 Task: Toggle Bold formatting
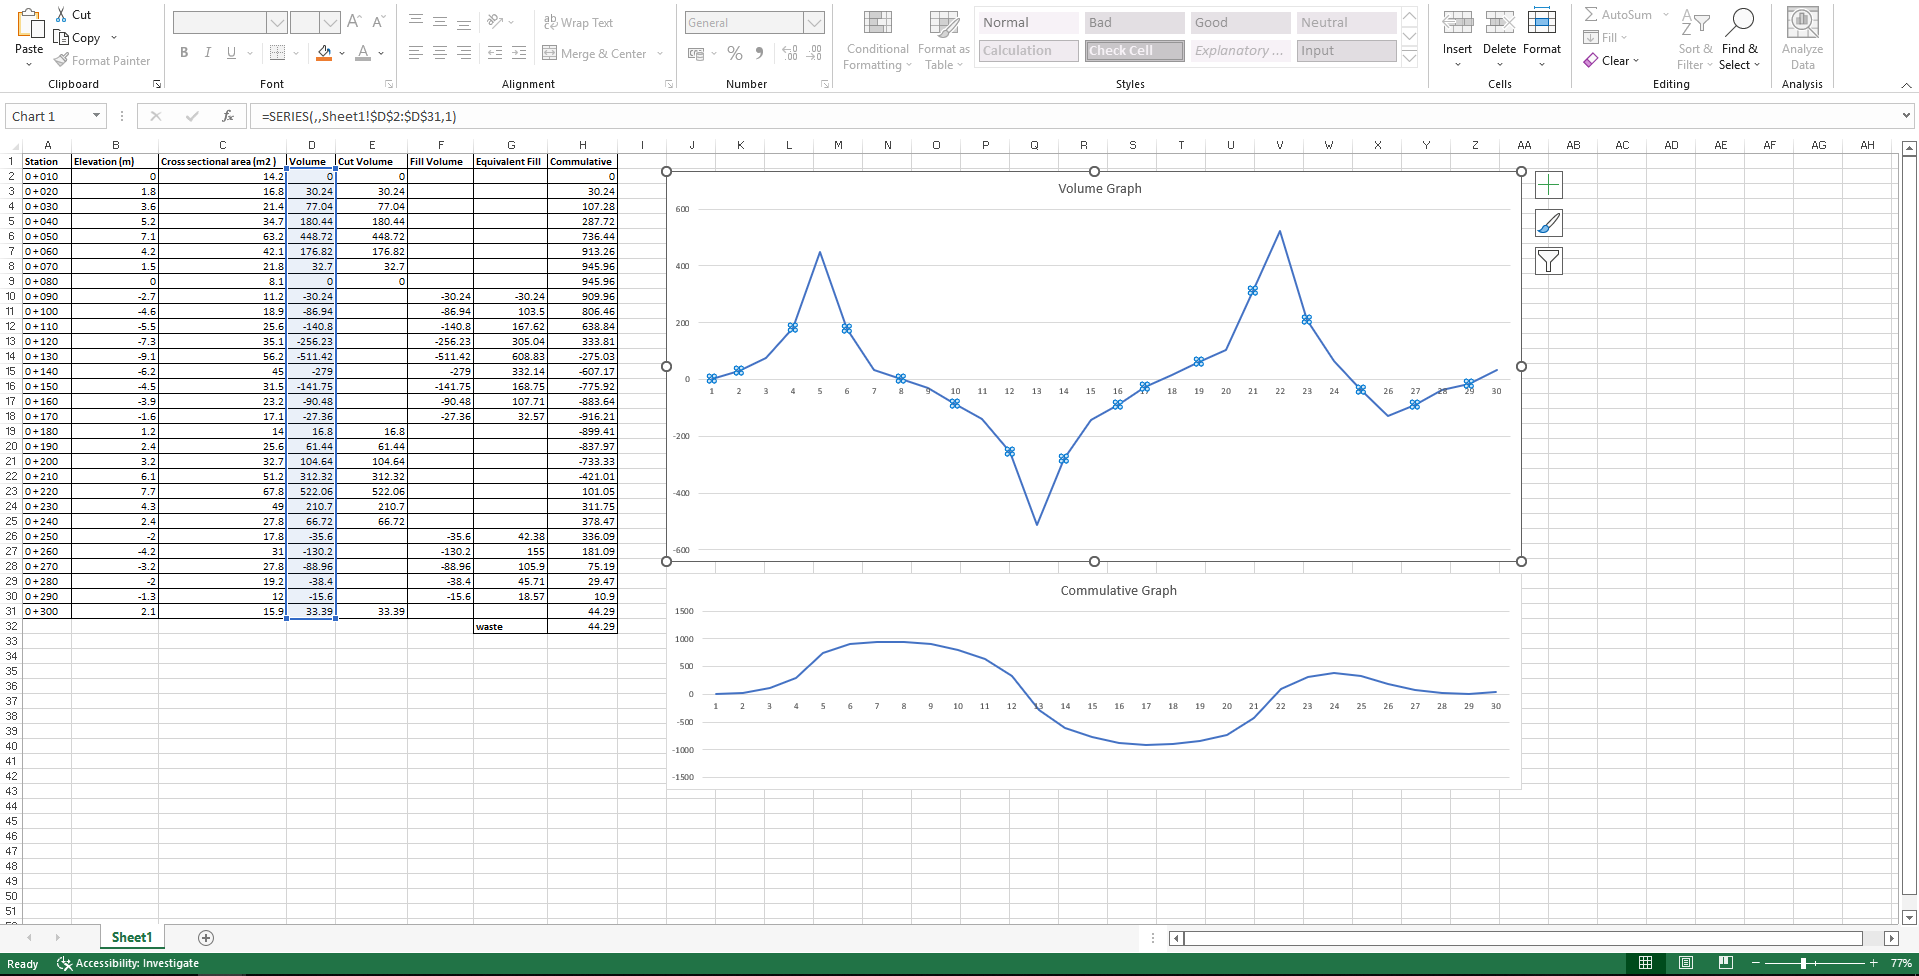184,53
